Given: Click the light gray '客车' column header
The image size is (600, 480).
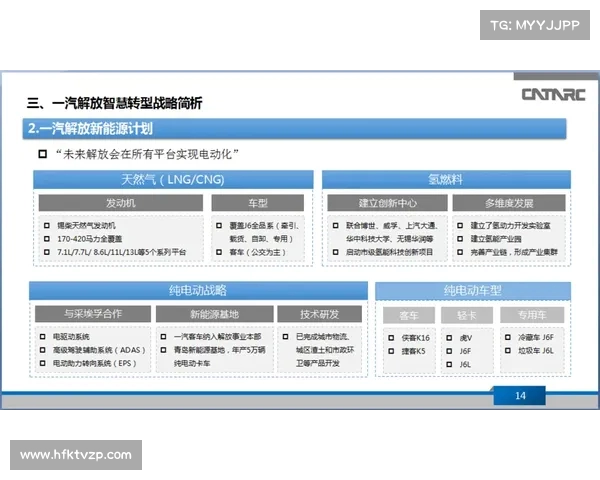Looking at the screenshot, I should click(x=409, y=316).
